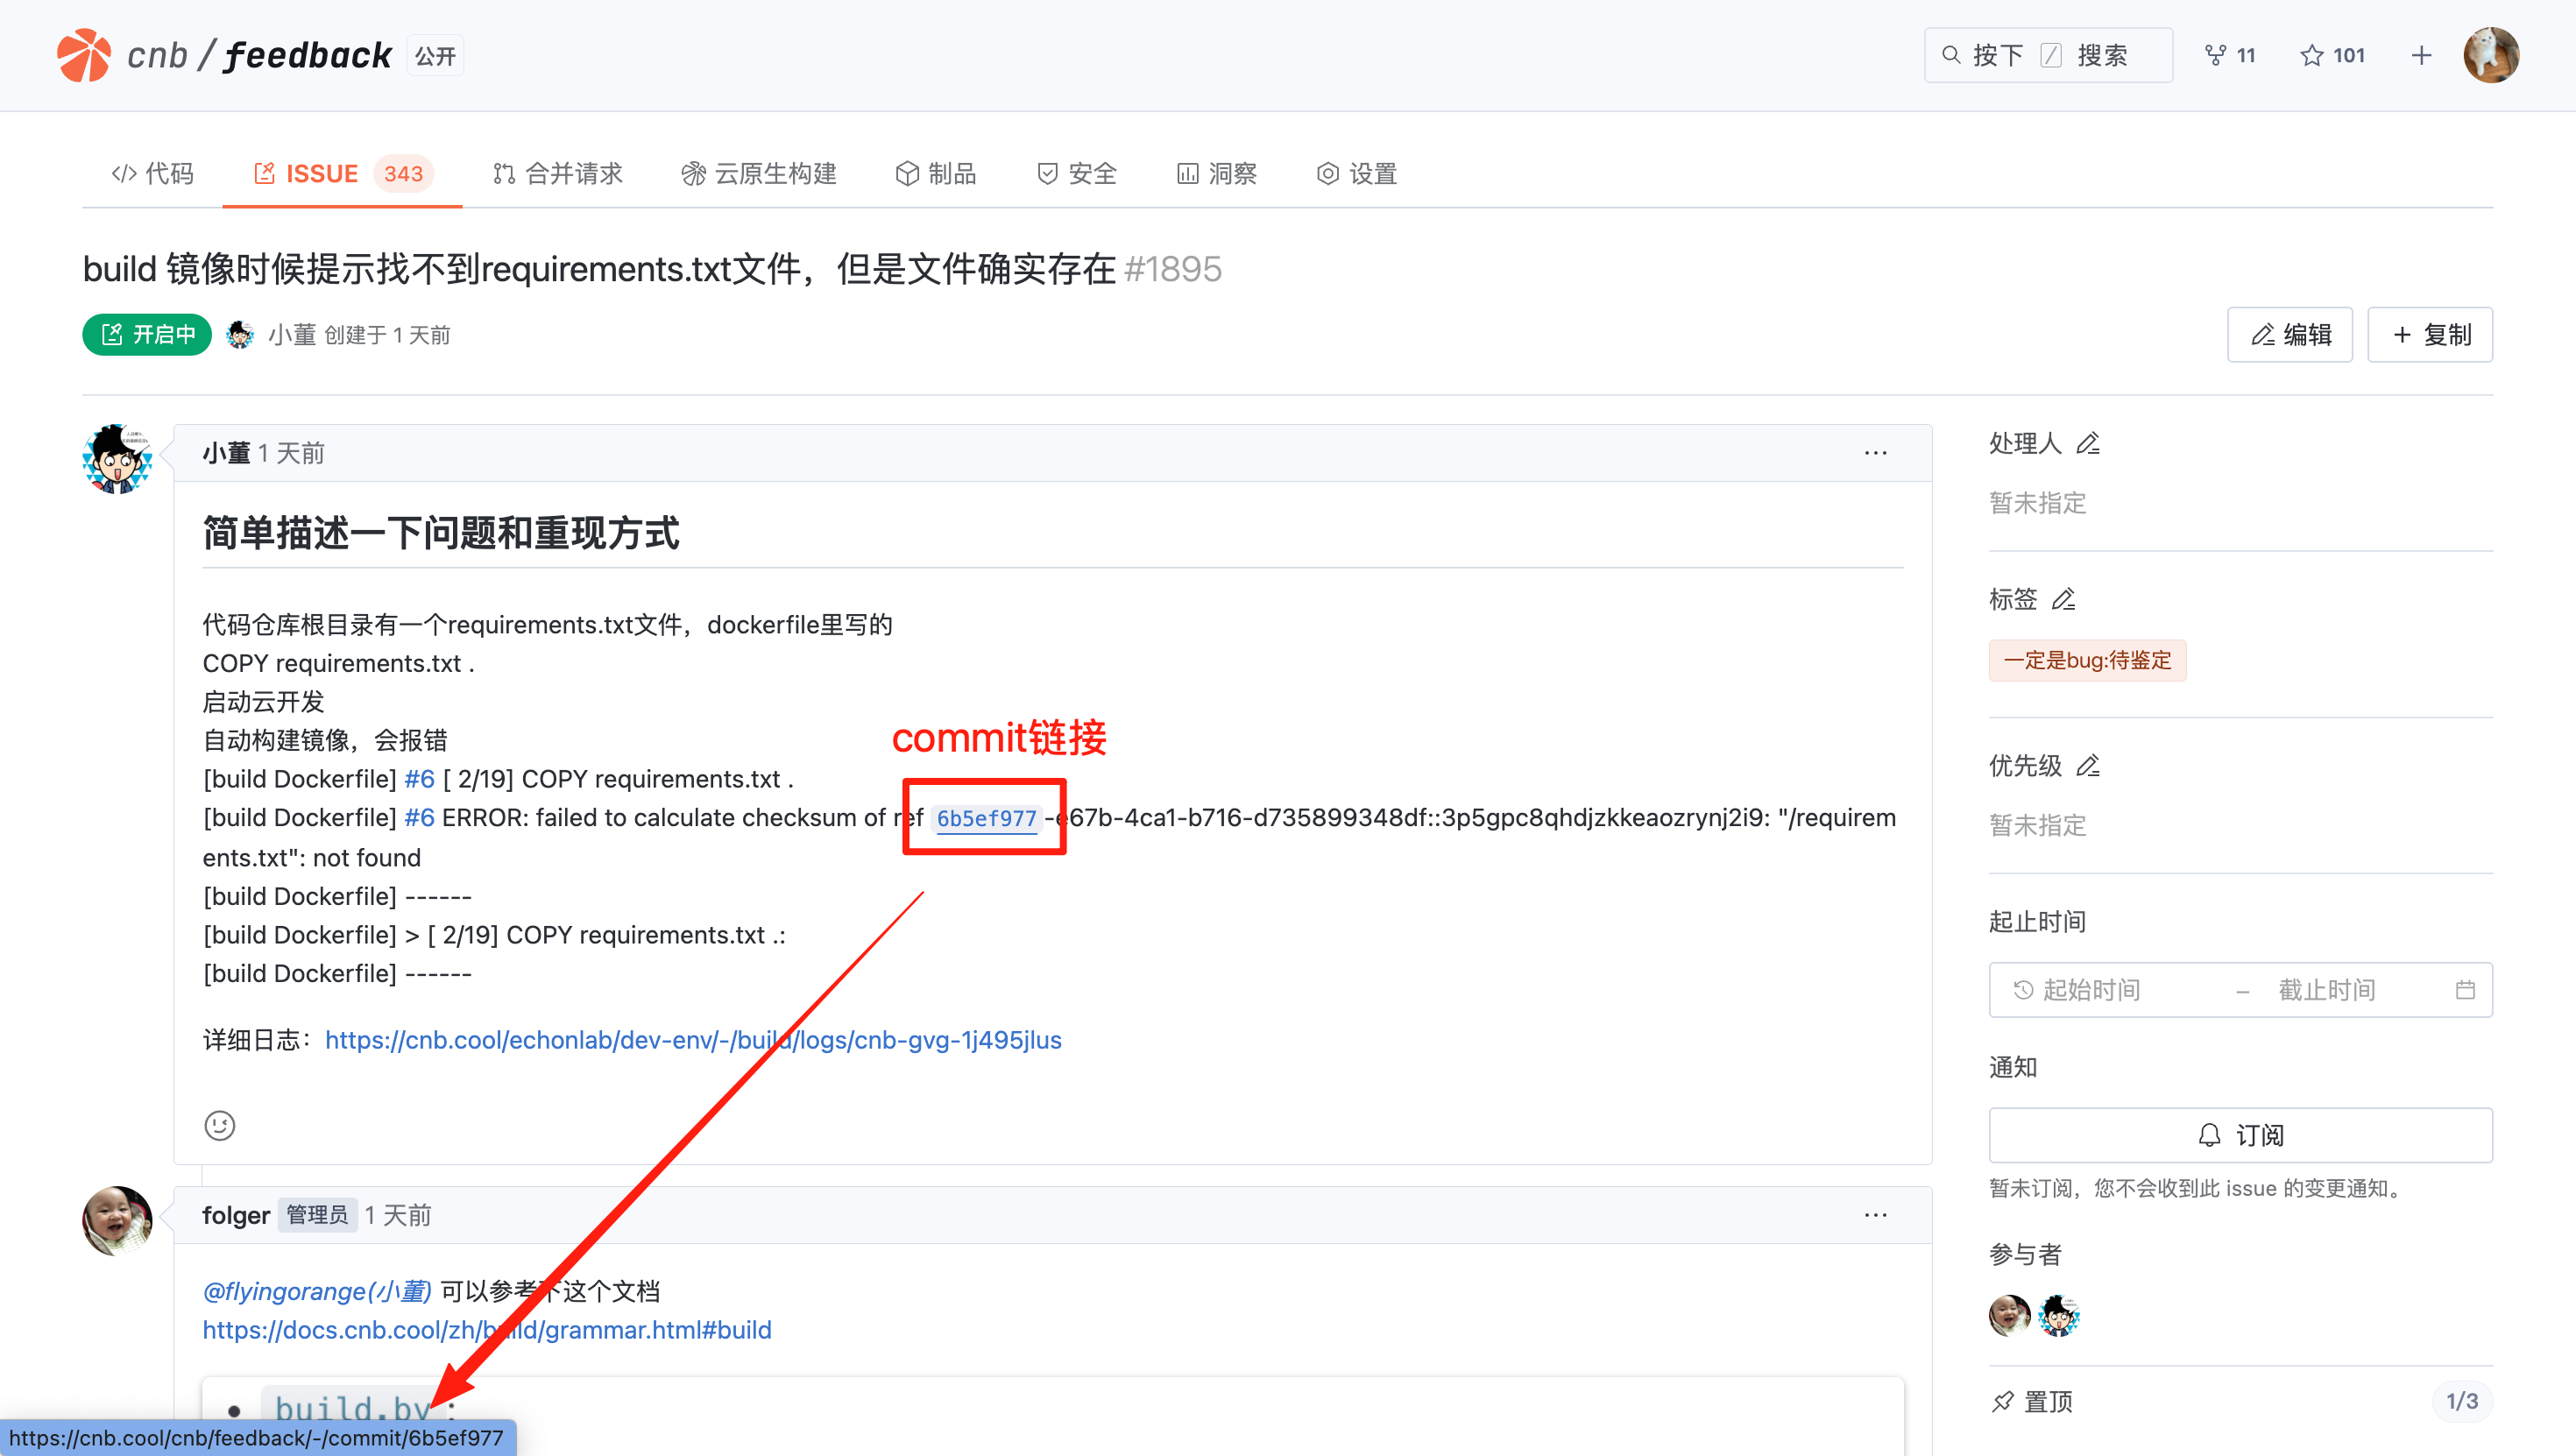Viewport: 2576px width, 1456px height.
Task: Open more options menu on 小董's comment
Action: [1875, 453]
